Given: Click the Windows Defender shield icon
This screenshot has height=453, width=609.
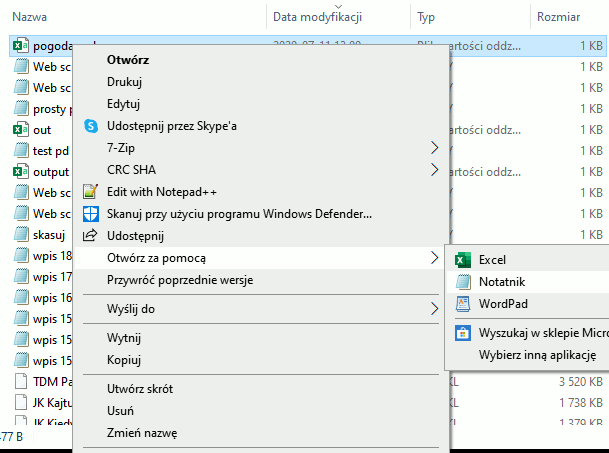Looking at the screenshot, I should coord(90,214).
